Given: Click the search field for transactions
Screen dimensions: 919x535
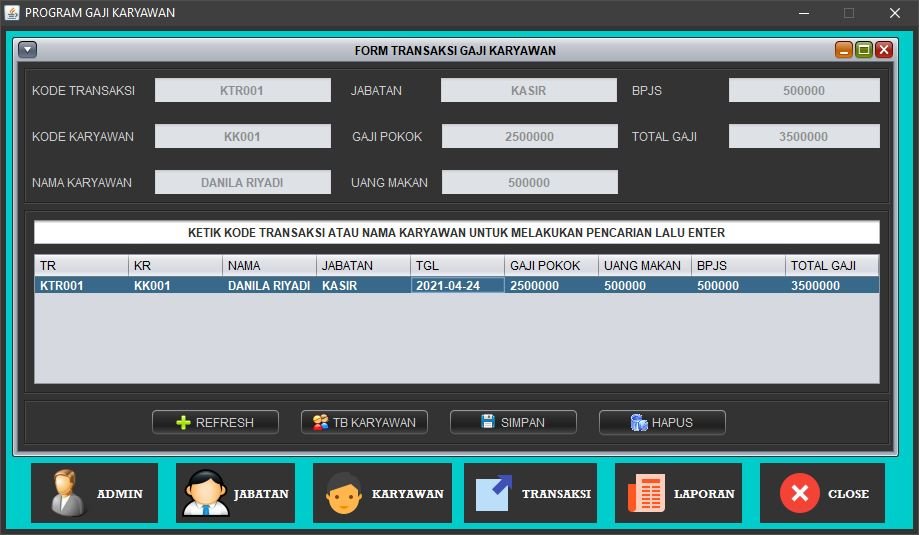Looking at the screenshot, I should tap(456, 232).
